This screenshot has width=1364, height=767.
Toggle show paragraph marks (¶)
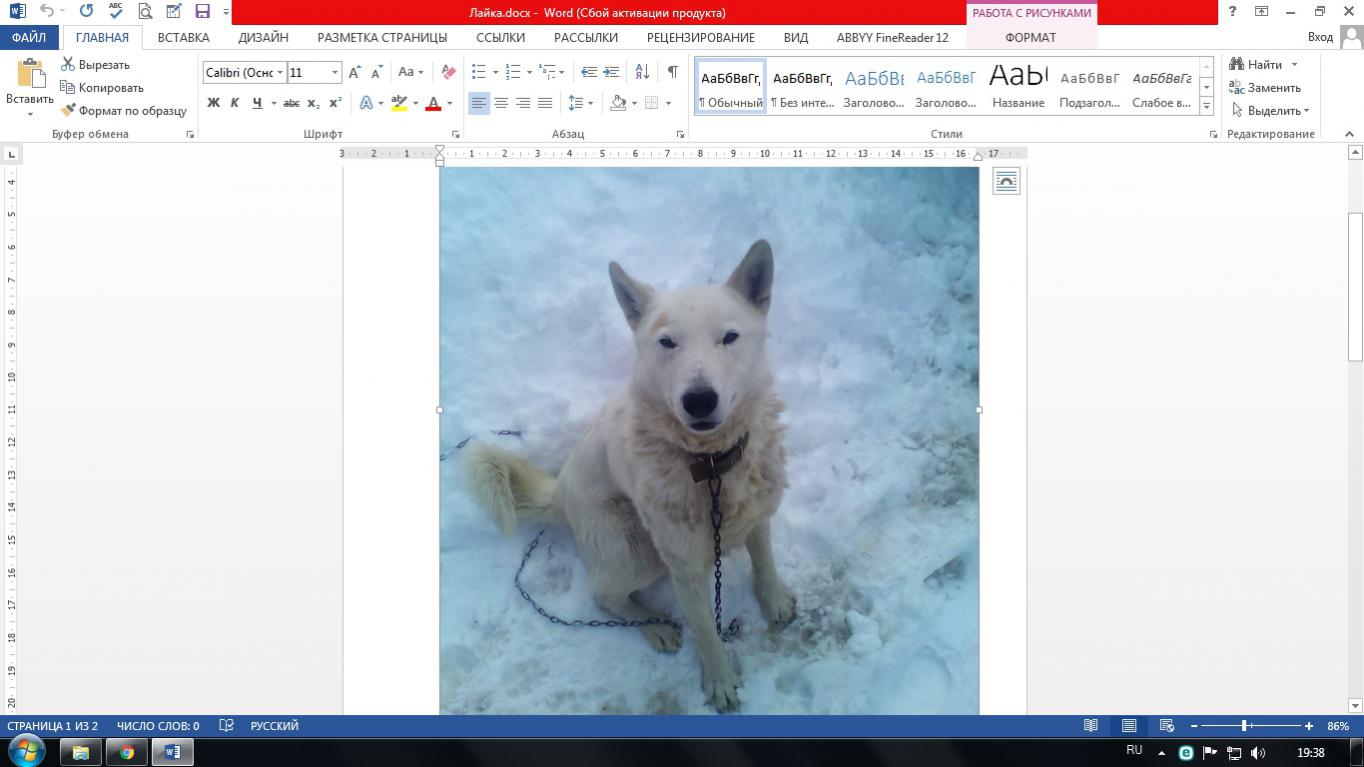coord(672,72)
